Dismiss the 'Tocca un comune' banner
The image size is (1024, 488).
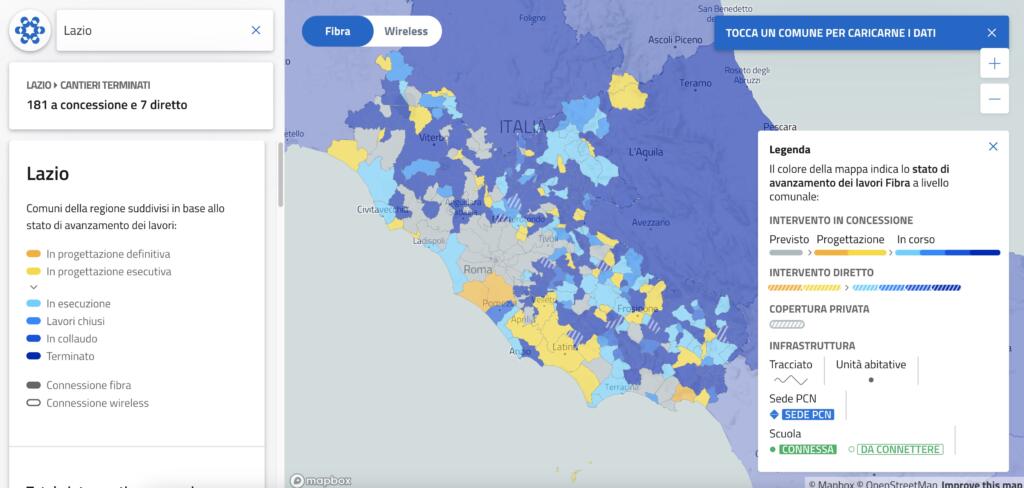coord(991,33)
